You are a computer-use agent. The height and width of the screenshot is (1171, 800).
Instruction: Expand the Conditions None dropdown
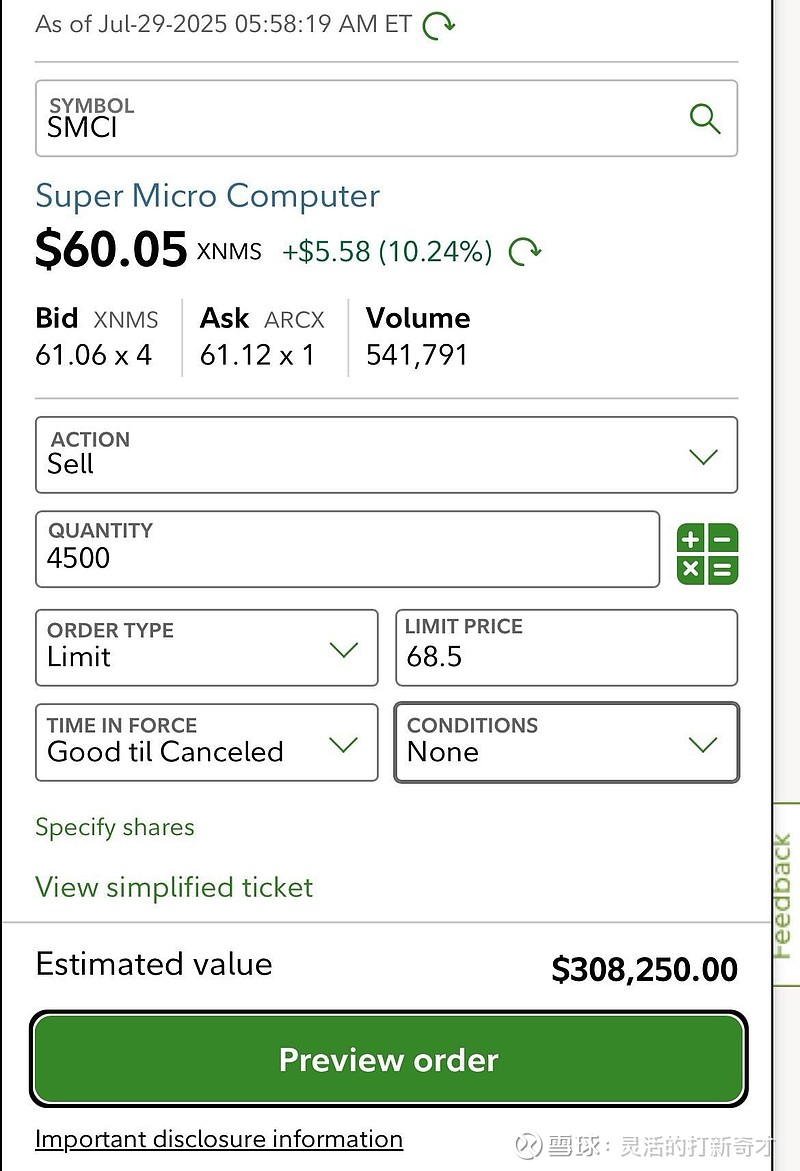click(540, 743)
